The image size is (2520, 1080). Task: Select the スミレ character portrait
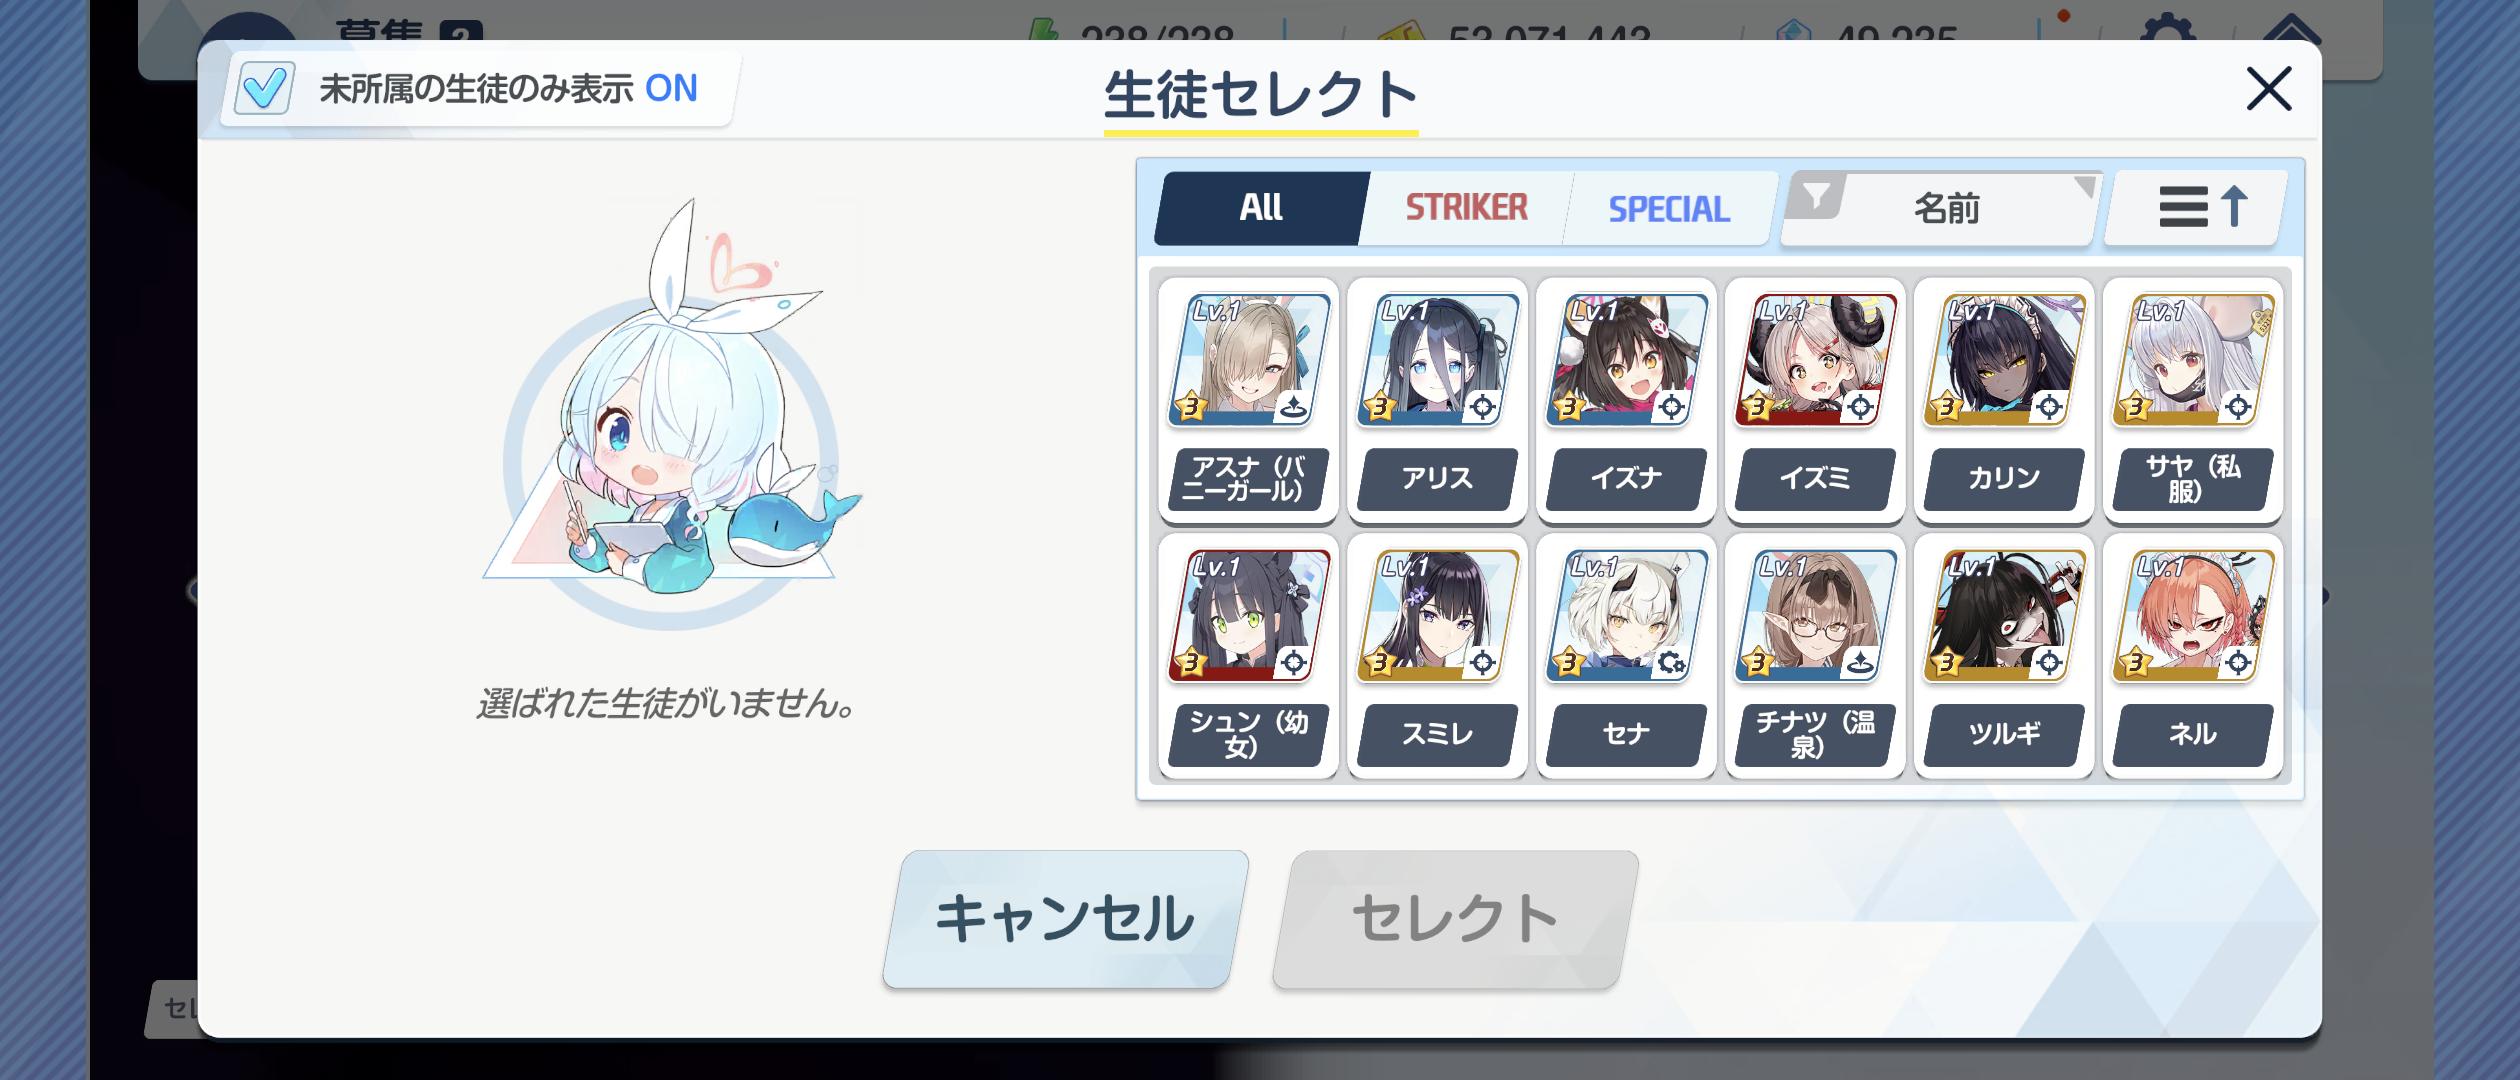(x=1437, y=616)
